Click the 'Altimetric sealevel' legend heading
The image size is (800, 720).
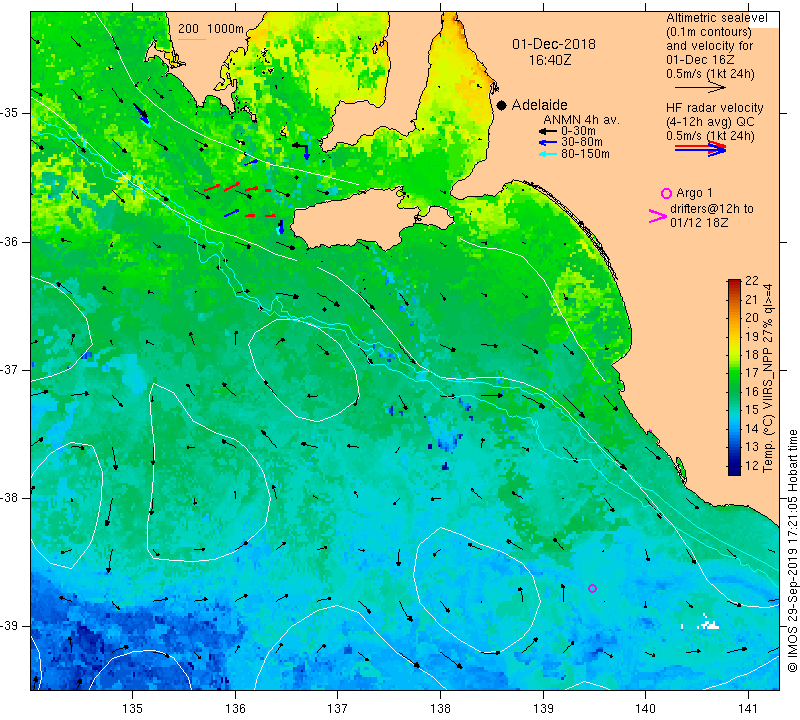(x=716, y=18)
